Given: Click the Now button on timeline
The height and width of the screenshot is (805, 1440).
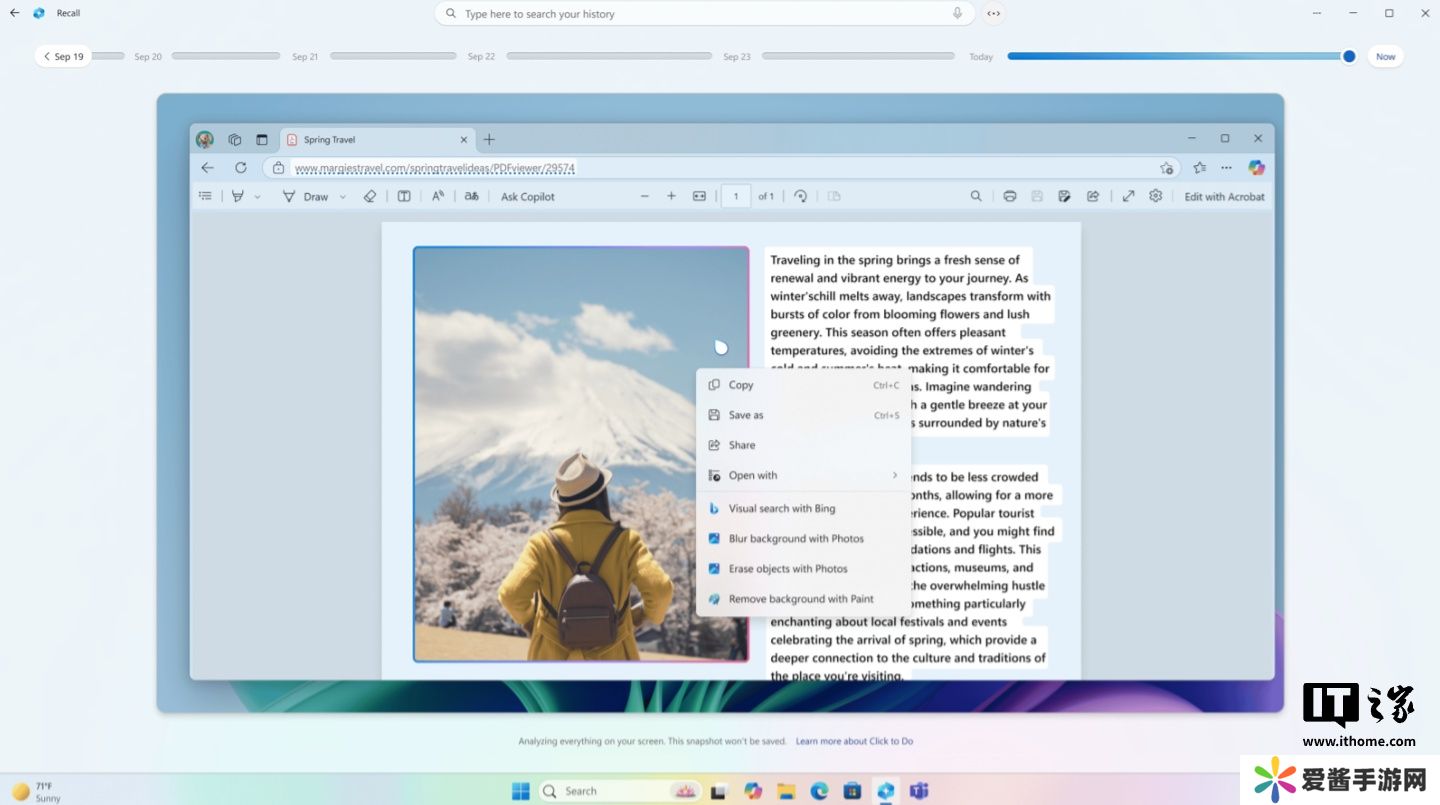Looking at the screenshot, I should coord(1385,57).
